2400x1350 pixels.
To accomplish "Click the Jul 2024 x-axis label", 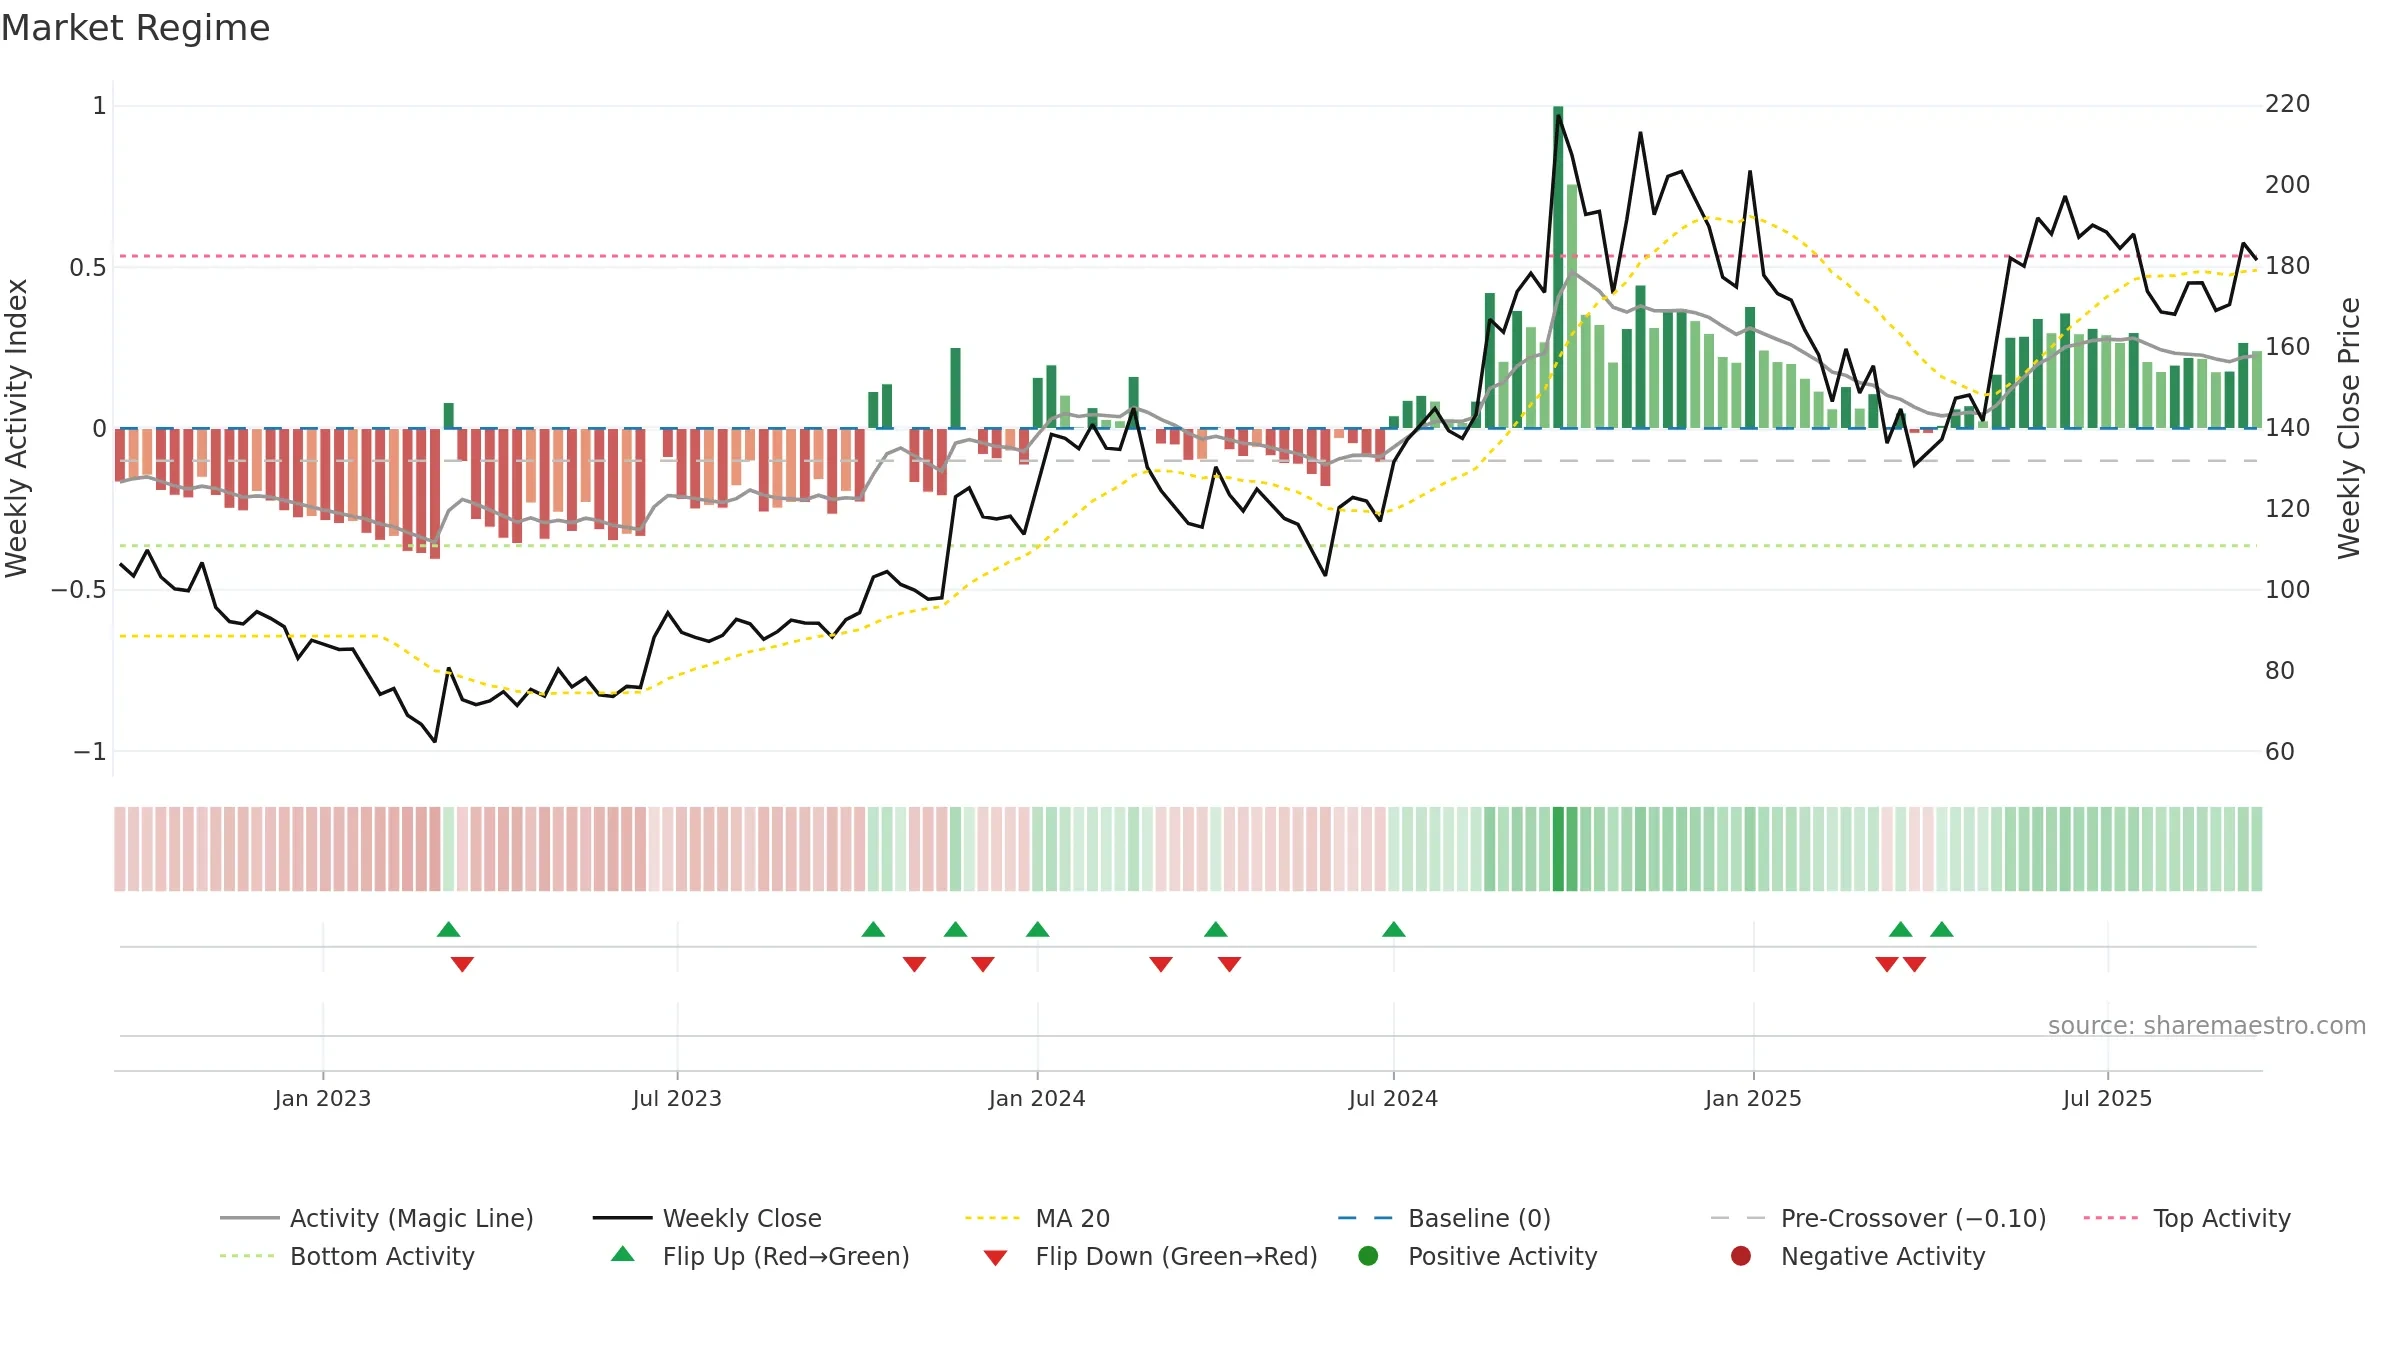I will pyautogui.click(x=1393, y=1098).
